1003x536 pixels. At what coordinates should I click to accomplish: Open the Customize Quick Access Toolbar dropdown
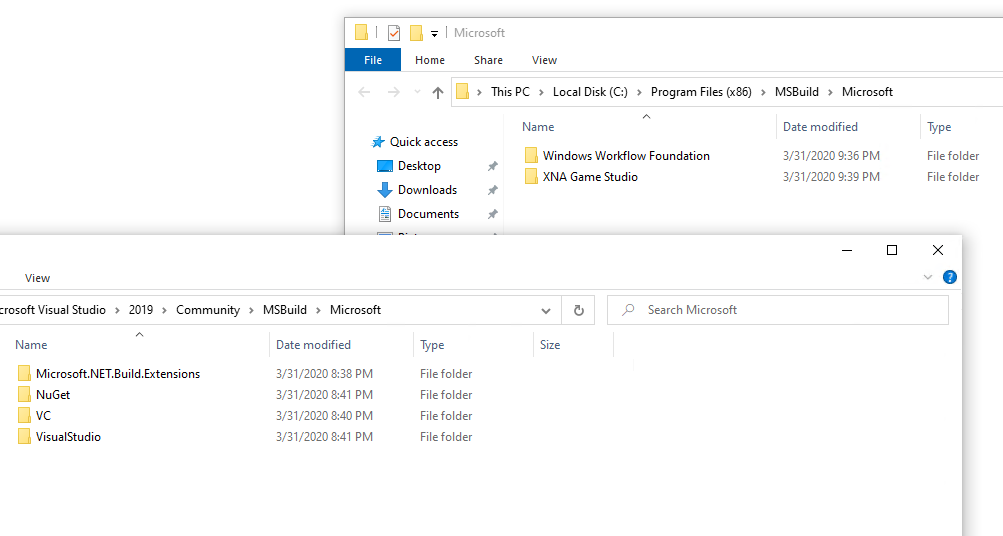click(434, 33)
